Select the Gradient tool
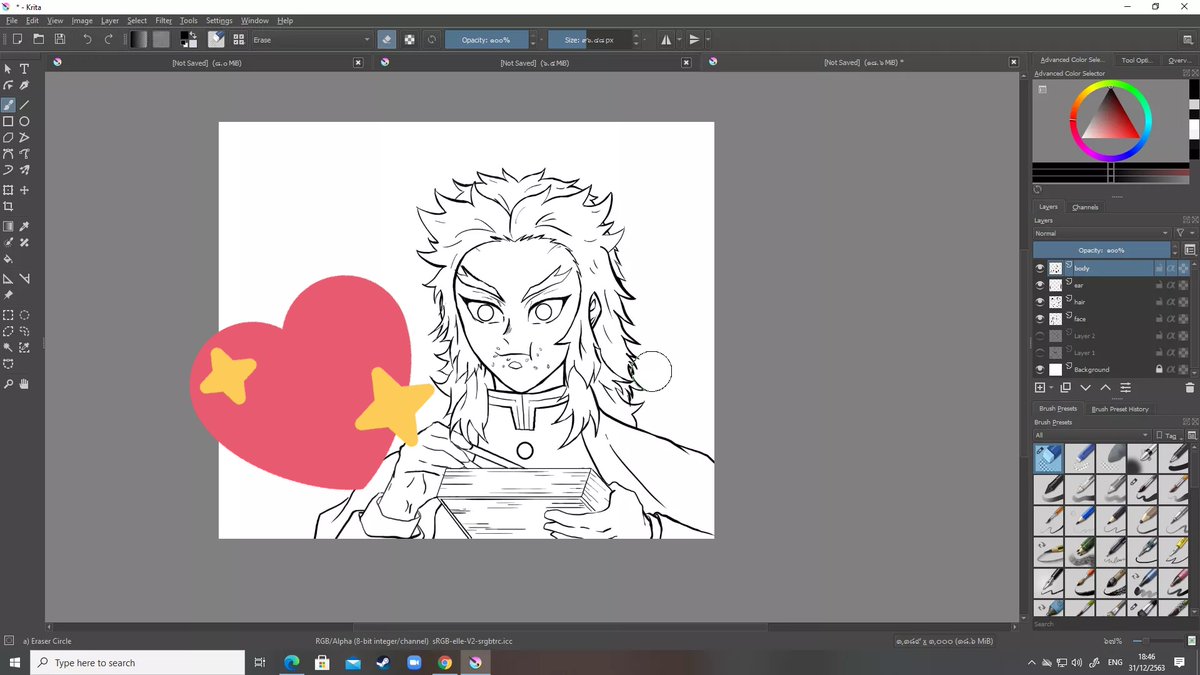1200x675 pixels. [x=8, y=227]
